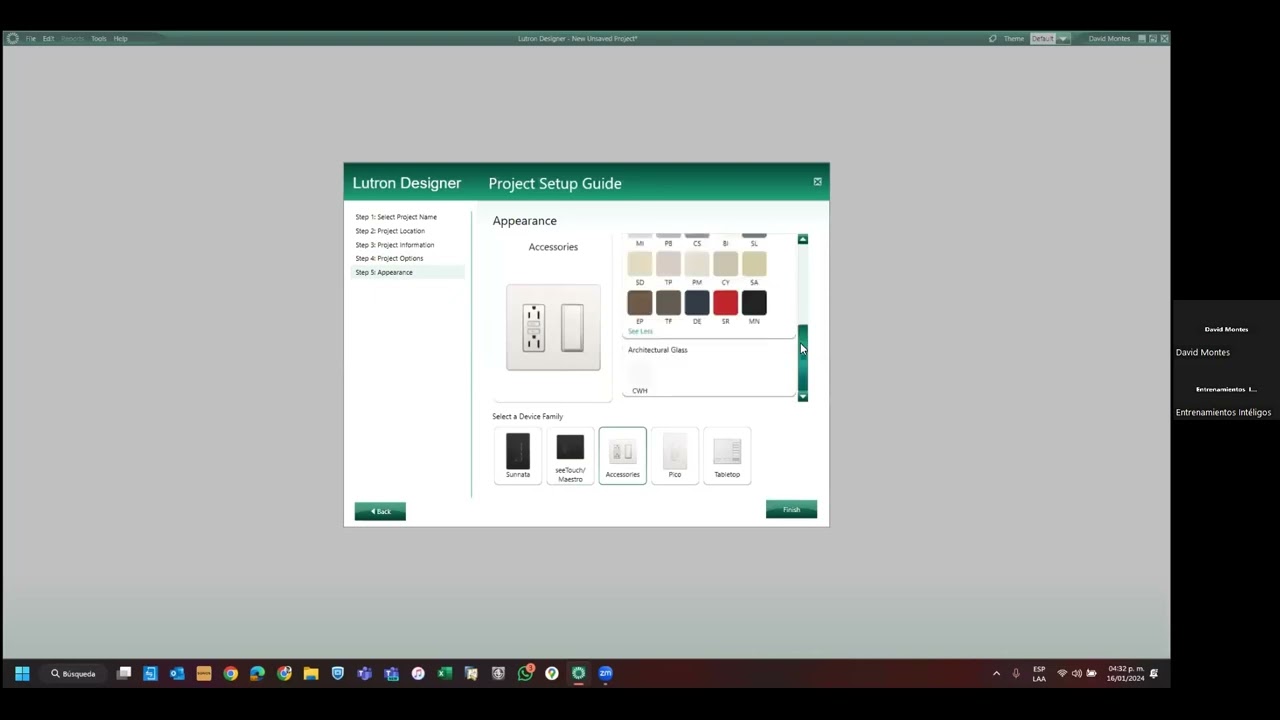Select the Sunnata device family
1280x720 pixels.
[x=518, y=455]
